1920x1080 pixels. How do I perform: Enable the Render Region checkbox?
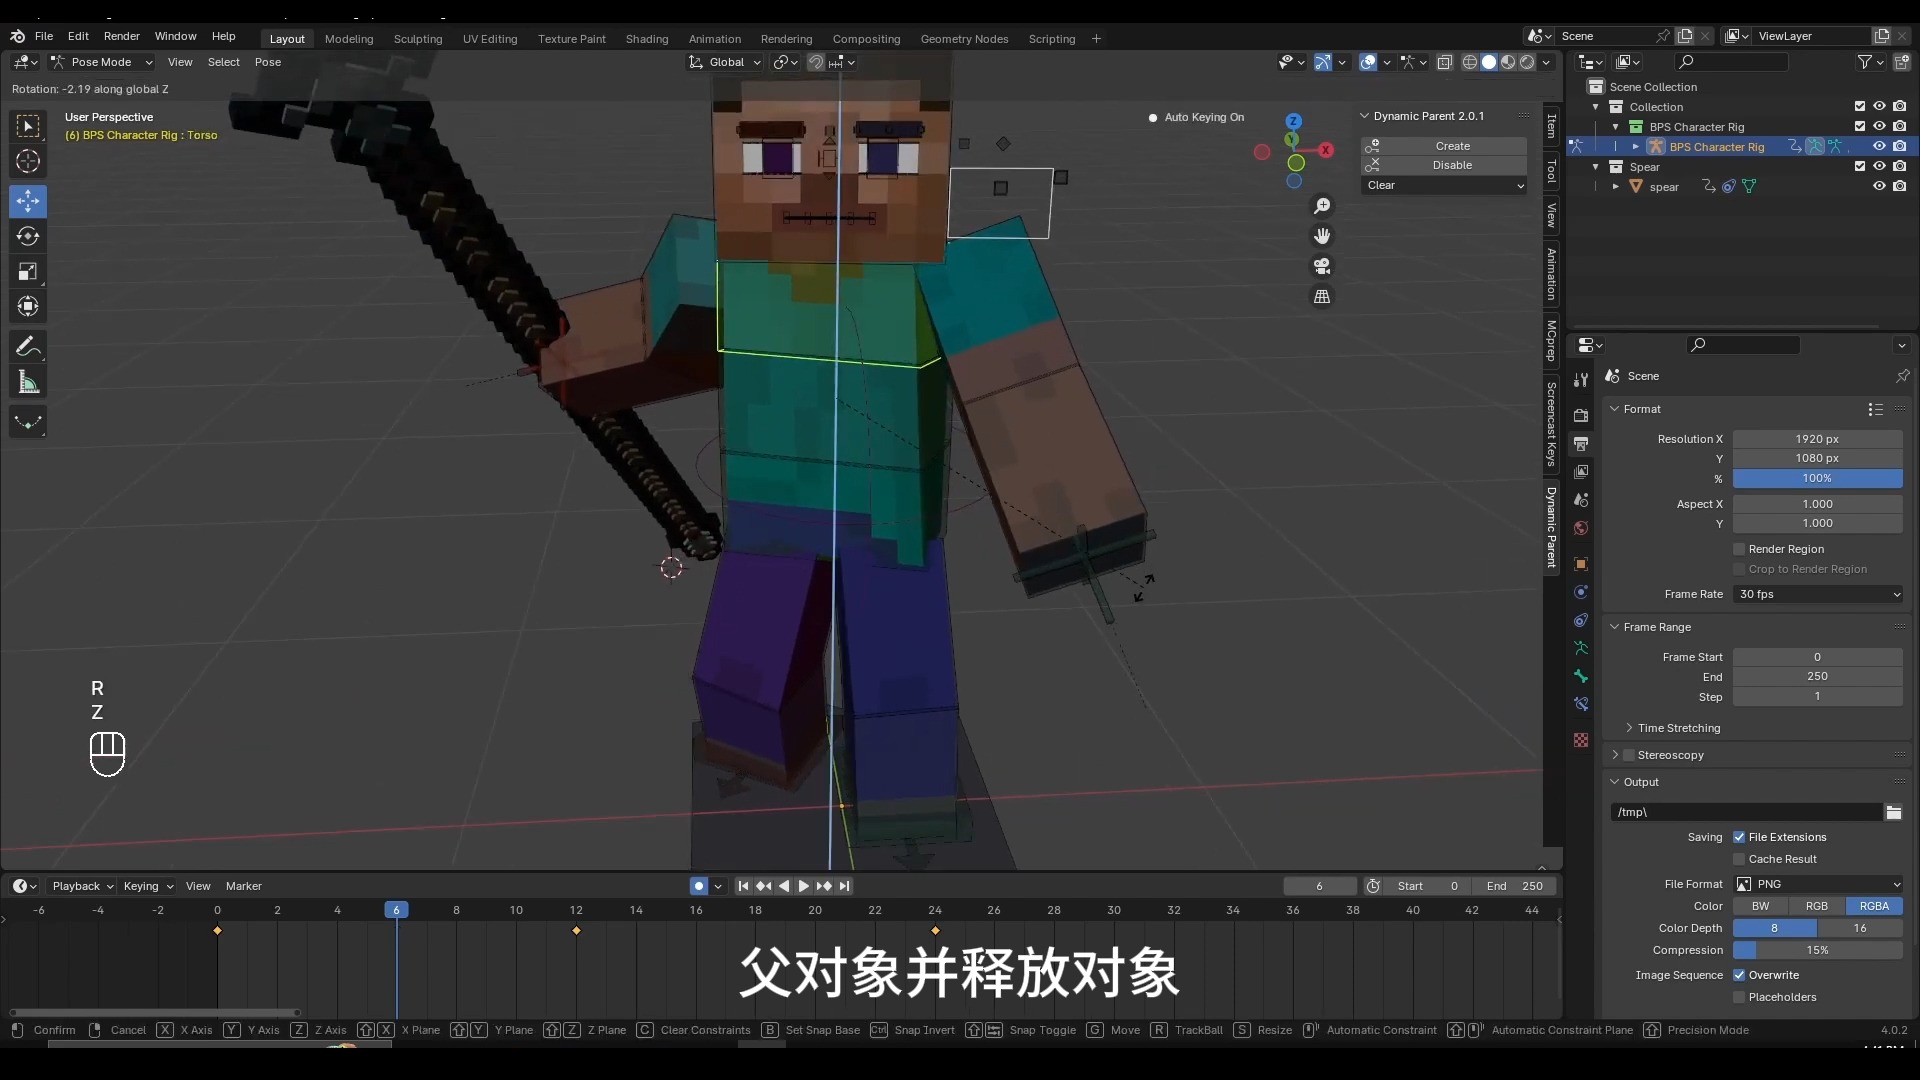pyautogui.click(x=1739, y=549)
